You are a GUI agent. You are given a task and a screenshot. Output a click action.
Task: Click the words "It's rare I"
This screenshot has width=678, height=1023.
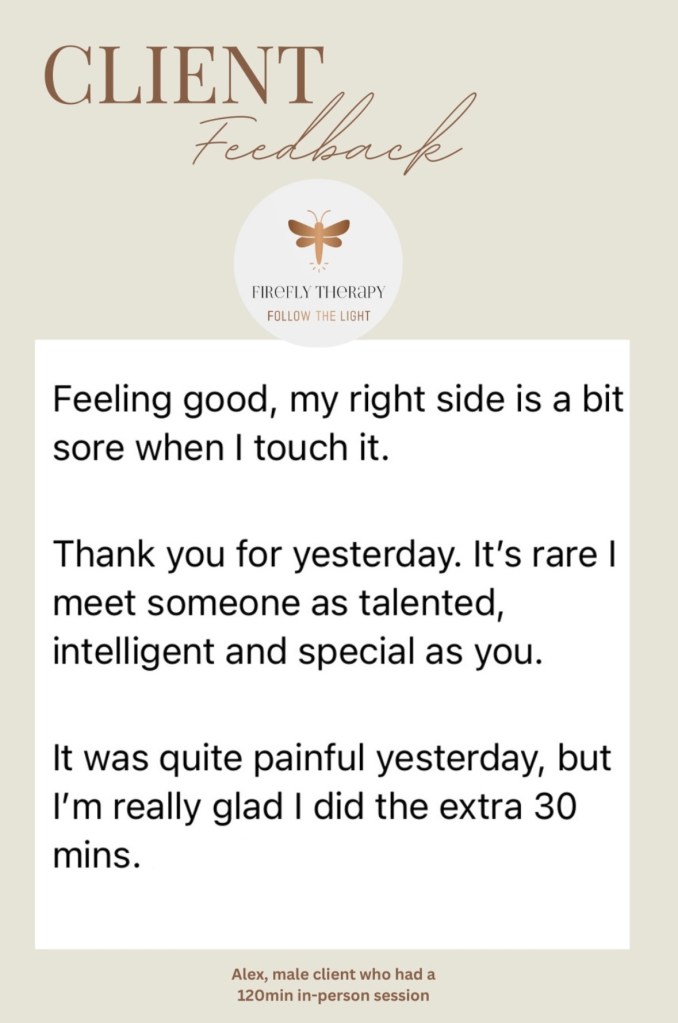(x=557, y=555)
